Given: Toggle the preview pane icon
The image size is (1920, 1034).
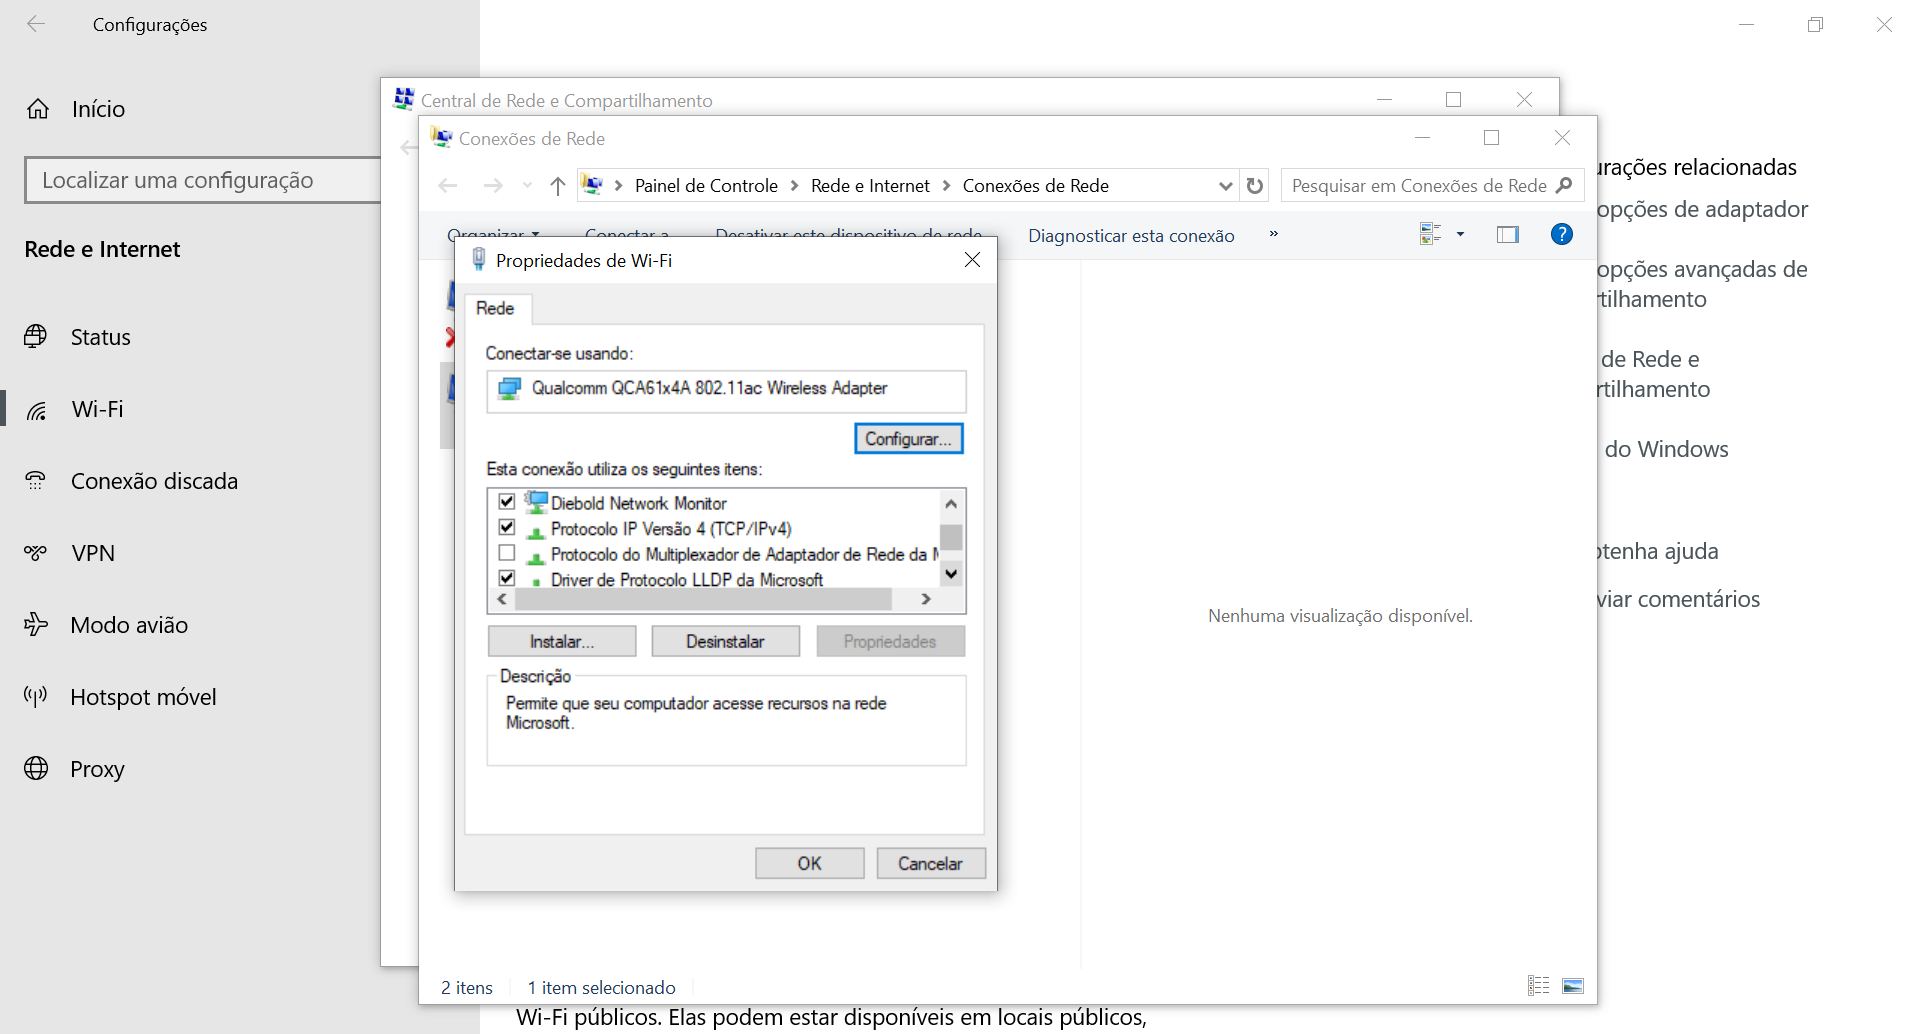Looking at the screenshot, I should pyautogui.click(x=1508, y=234).
